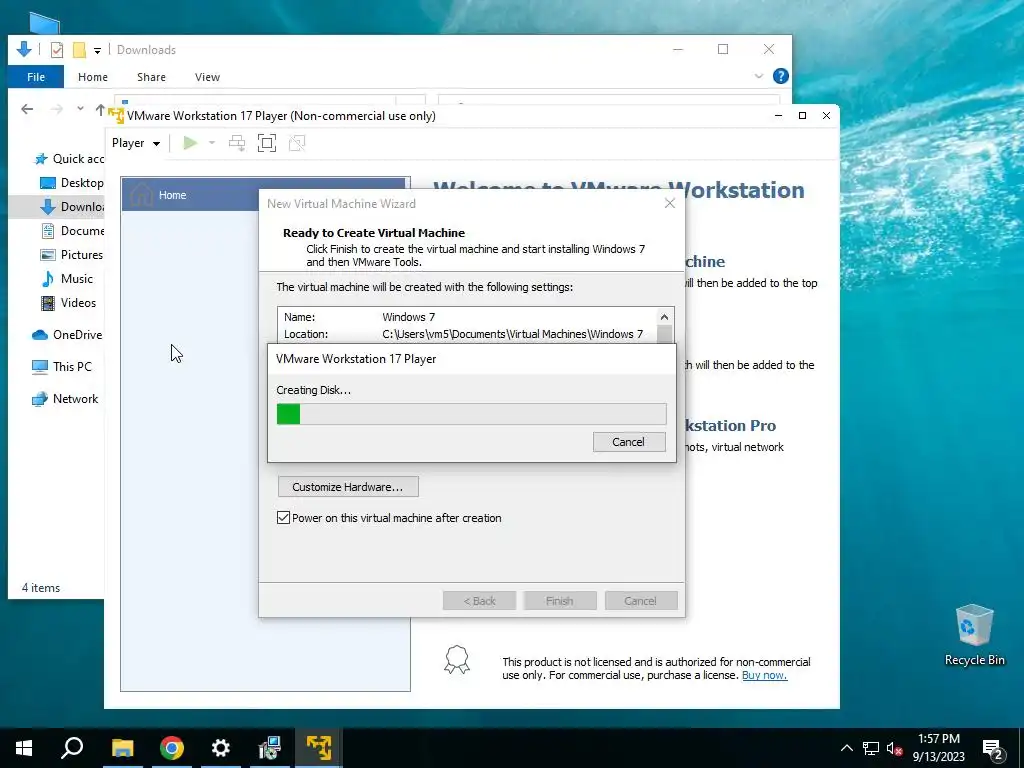Open taskbar search magnifier
Screen dimensions: 1024x768
click(x=72, y=748)
